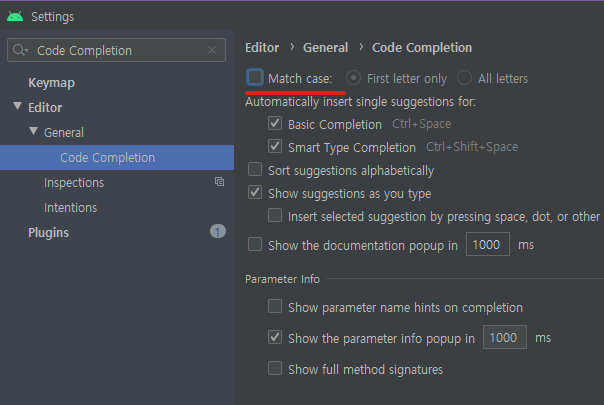Viewport: 604px width, 405px height.
Task: Collapse the General tree node arrow
Action: pos(34,131)
